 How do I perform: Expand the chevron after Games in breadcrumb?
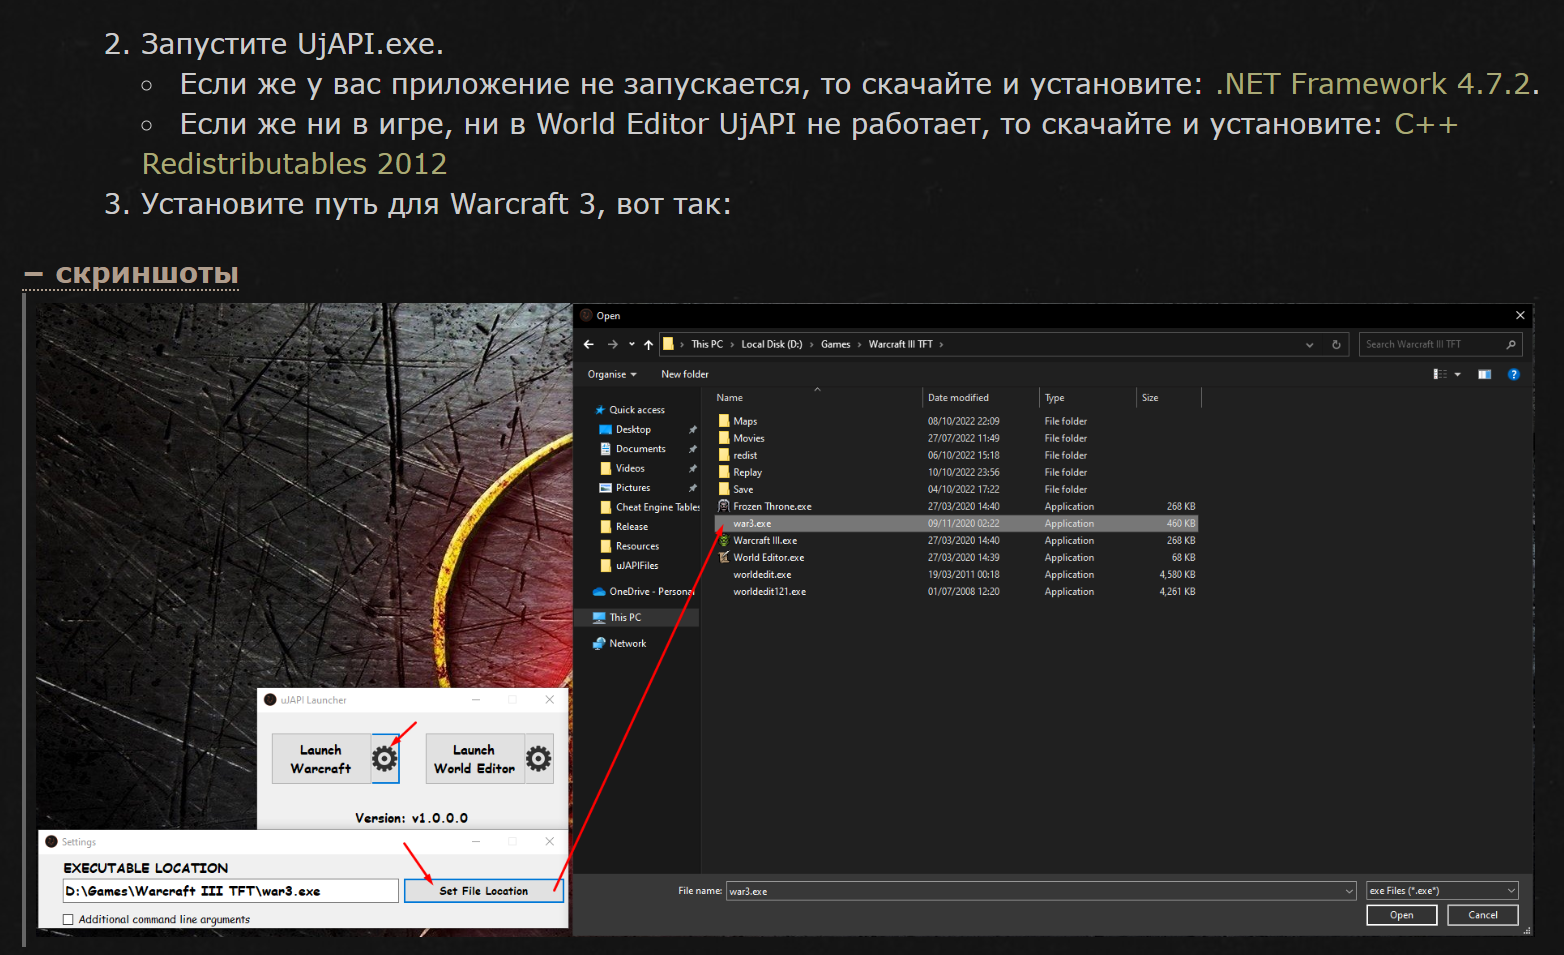click(859, 344)
